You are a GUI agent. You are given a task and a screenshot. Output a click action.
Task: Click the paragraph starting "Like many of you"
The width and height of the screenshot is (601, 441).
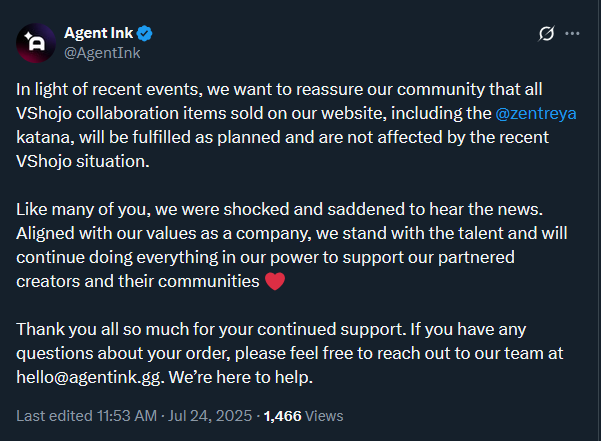[x=292, y=245]
